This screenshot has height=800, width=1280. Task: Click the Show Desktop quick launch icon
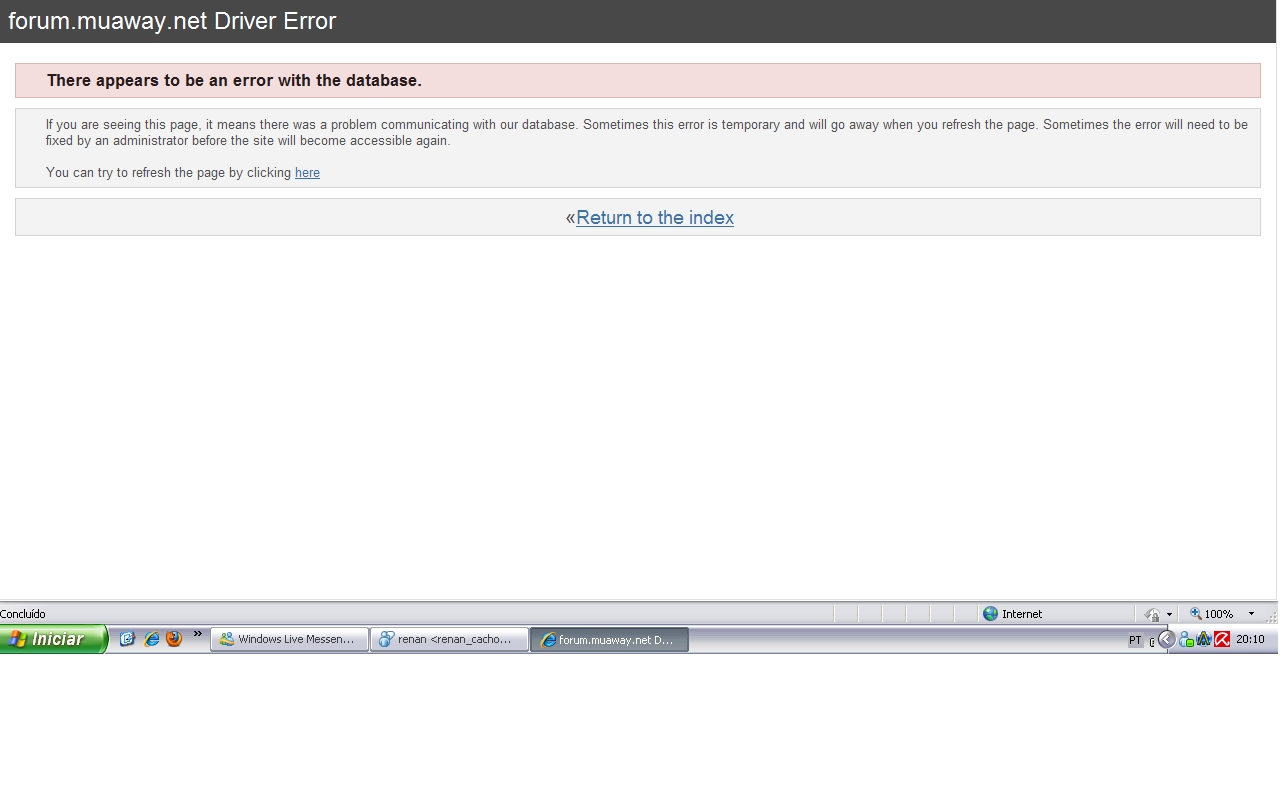coord(127,639)
